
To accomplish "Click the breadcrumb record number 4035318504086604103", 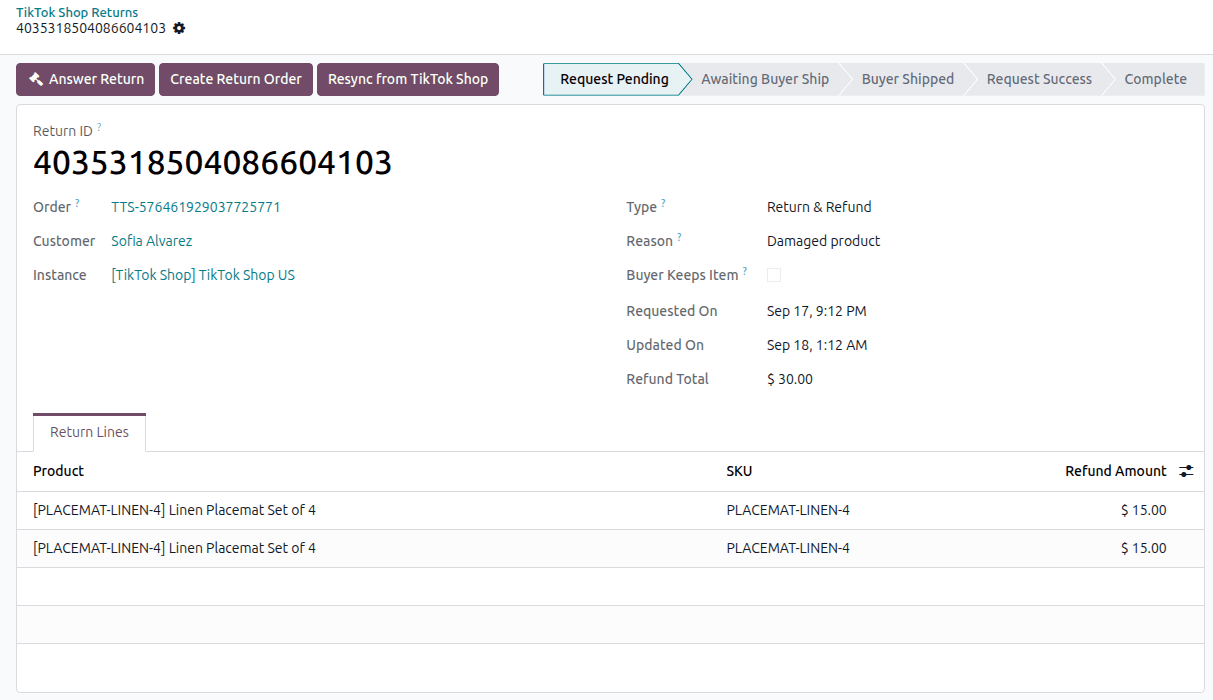I will tap(91, 28).
